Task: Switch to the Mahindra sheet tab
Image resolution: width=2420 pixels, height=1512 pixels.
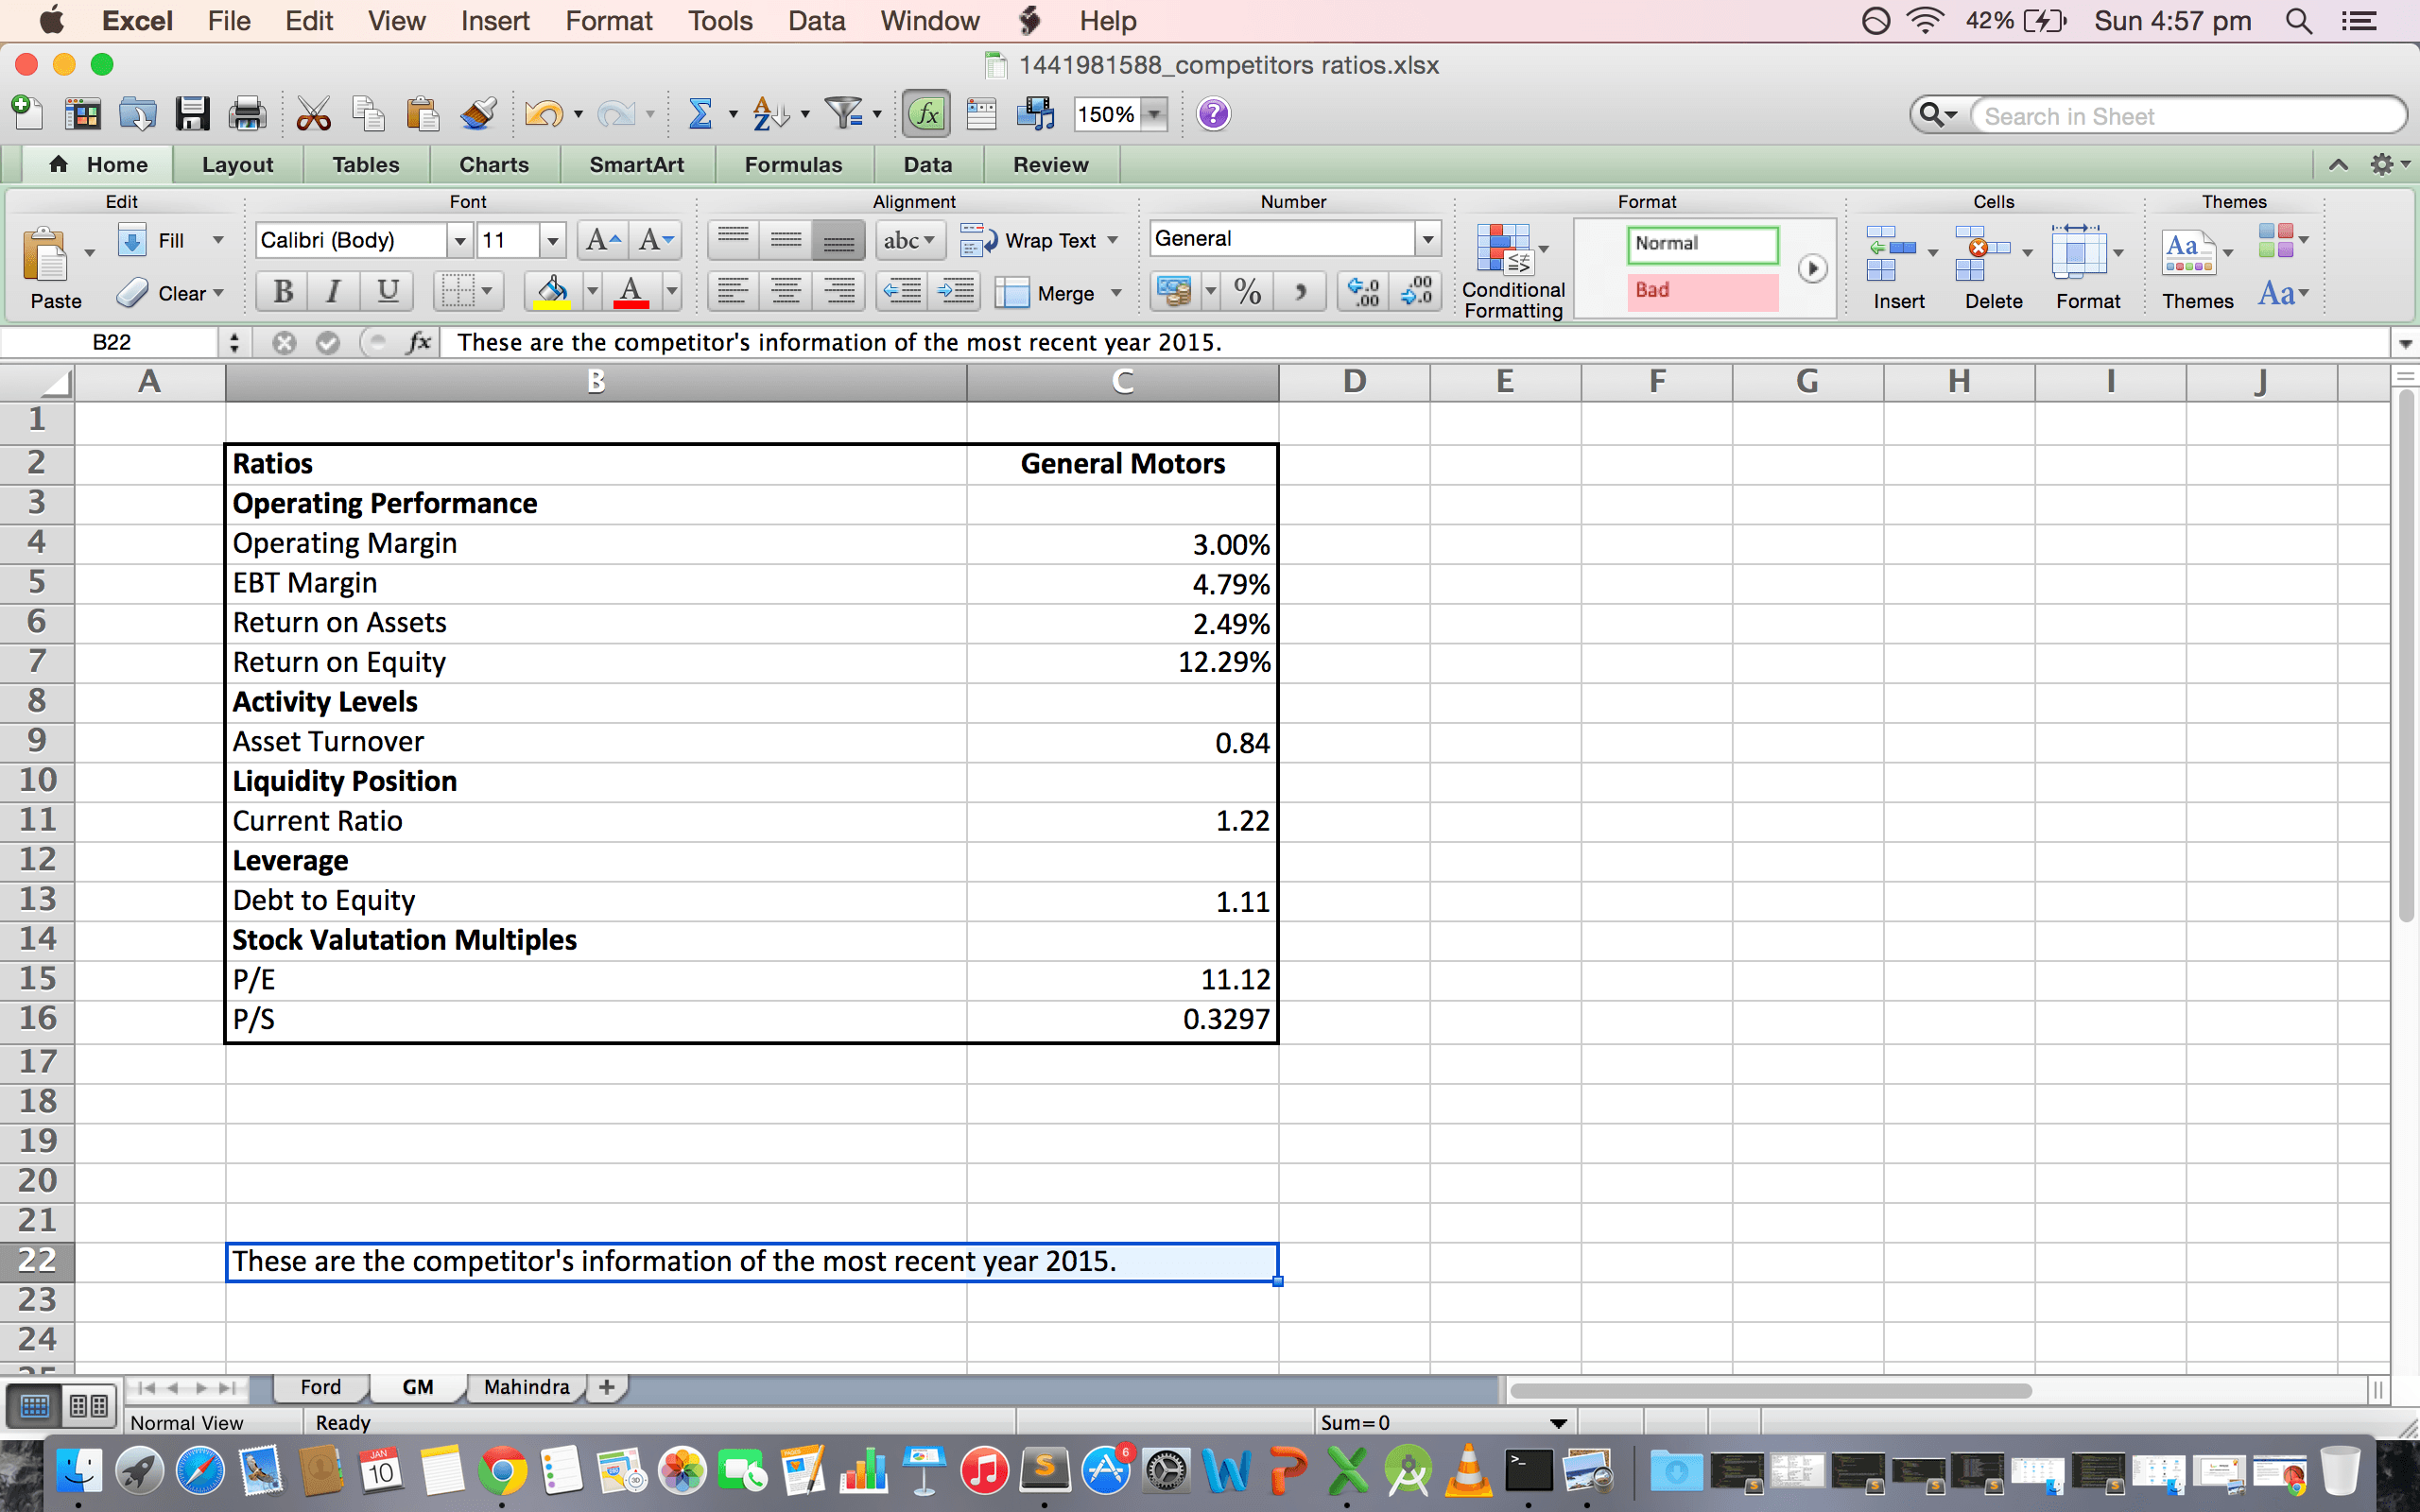Action: 526,1387
